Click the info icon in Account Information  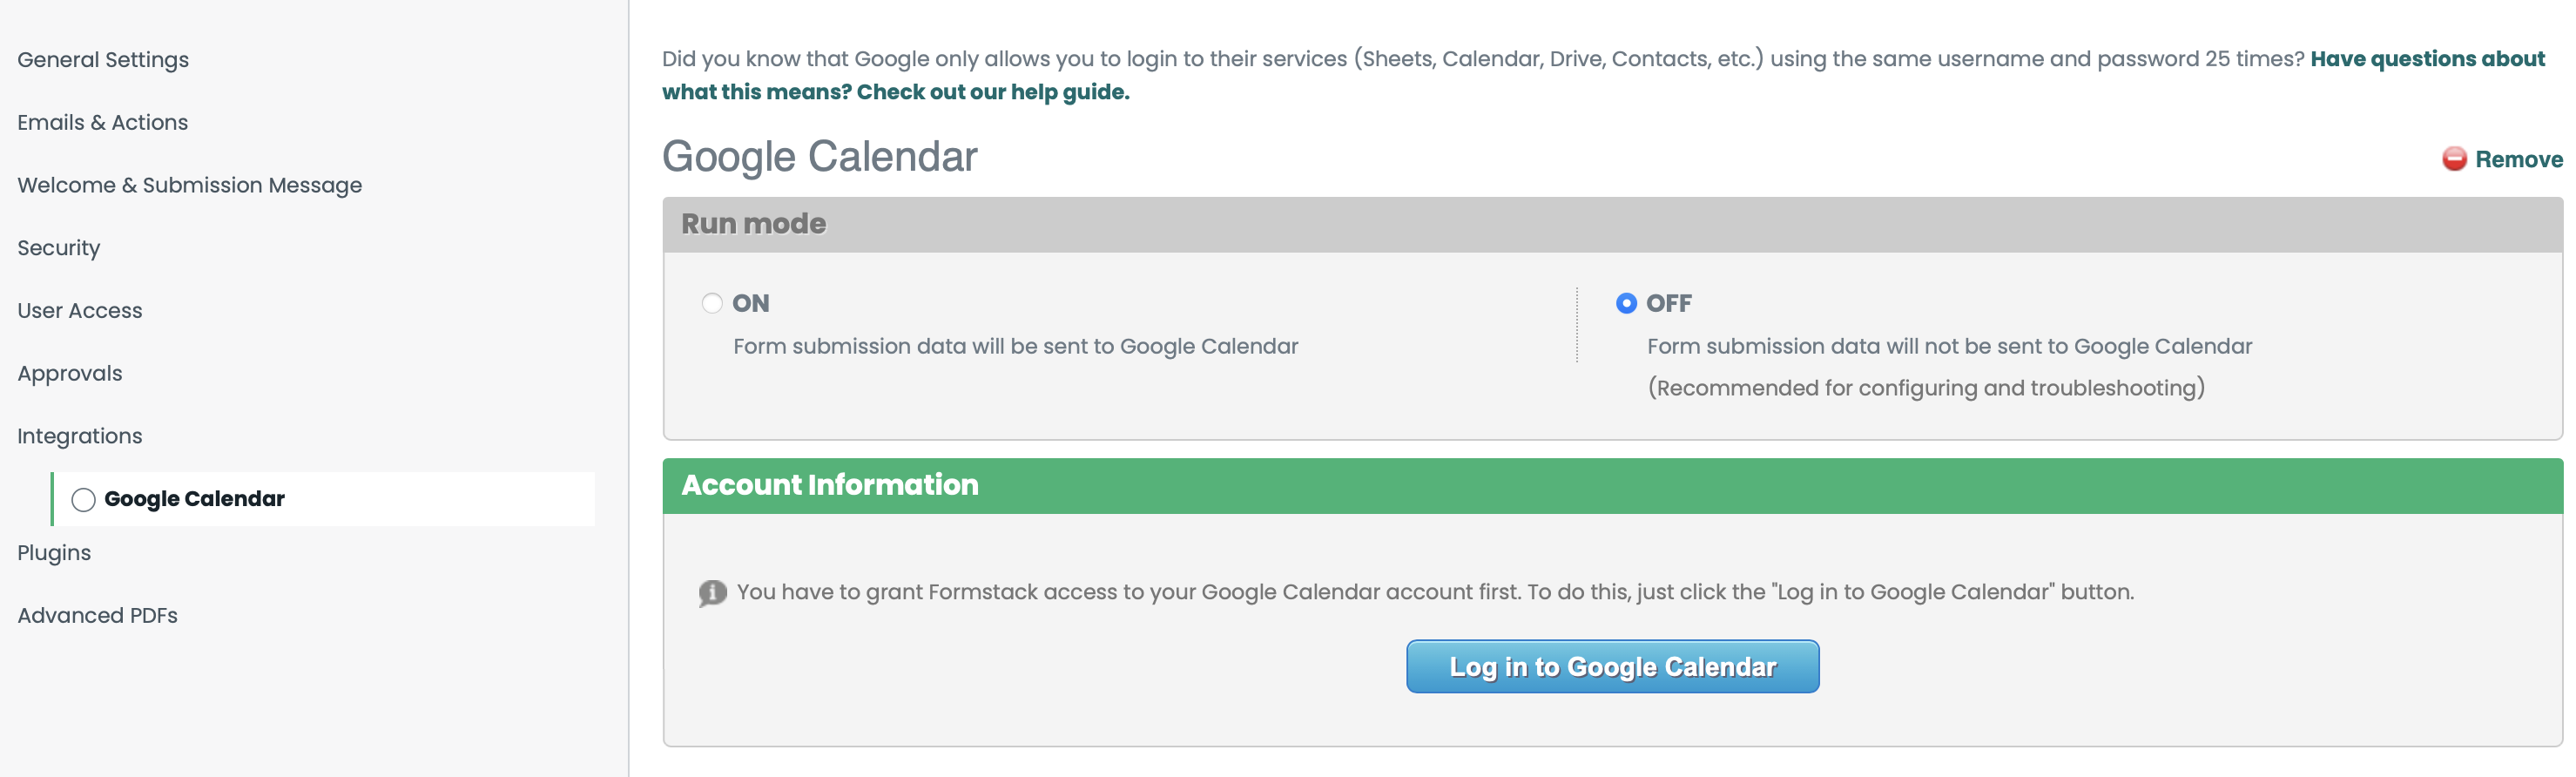tap(712, 593)
